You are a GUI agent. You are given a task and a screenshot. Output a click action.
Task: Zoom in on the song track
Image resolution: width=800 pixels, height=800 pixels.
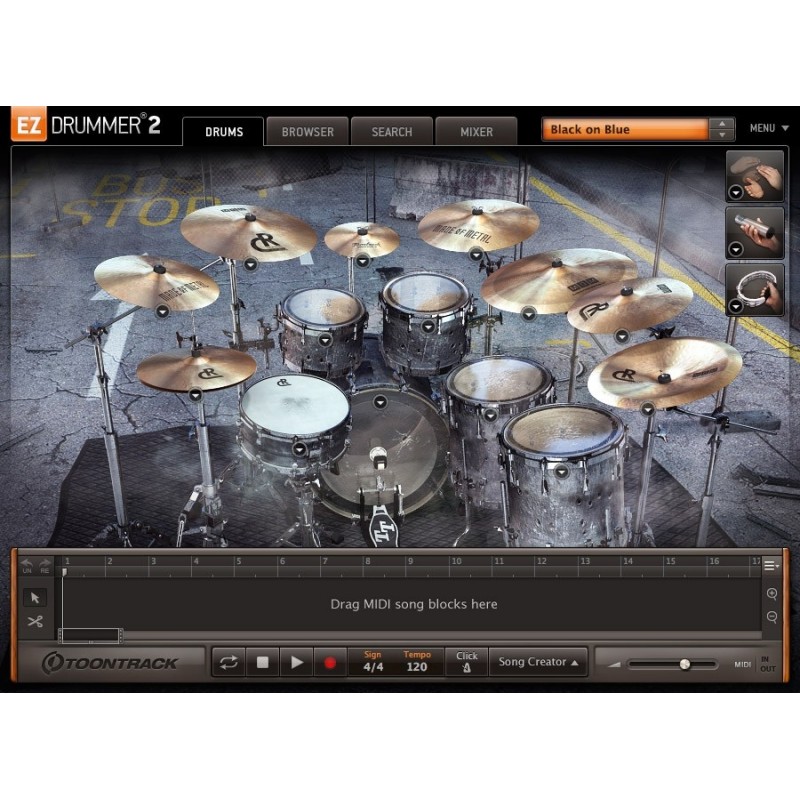coord(772,593)
